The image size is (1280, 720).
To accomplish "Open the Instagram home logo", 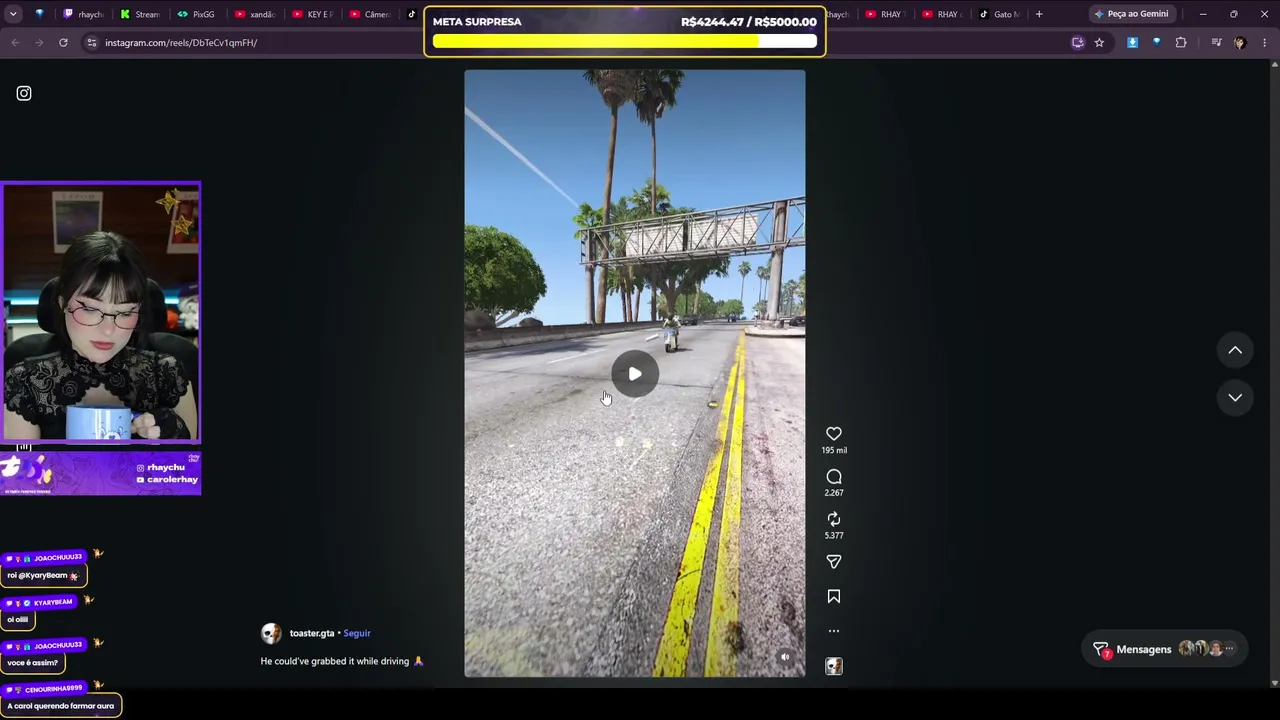I will coord(24,93).
